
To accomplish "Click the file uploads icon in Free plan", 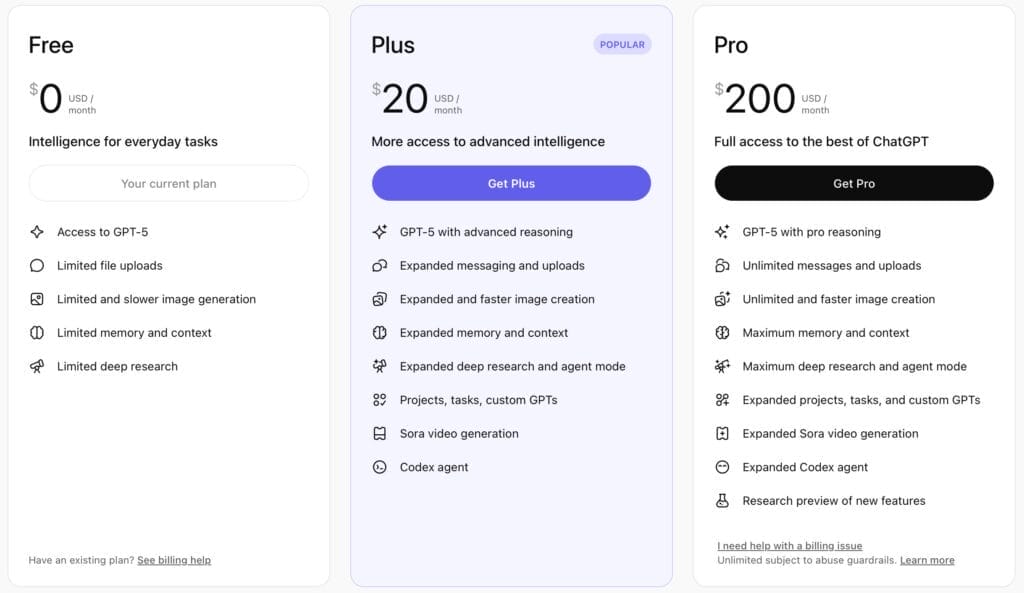I will click(x=37, y=266).
